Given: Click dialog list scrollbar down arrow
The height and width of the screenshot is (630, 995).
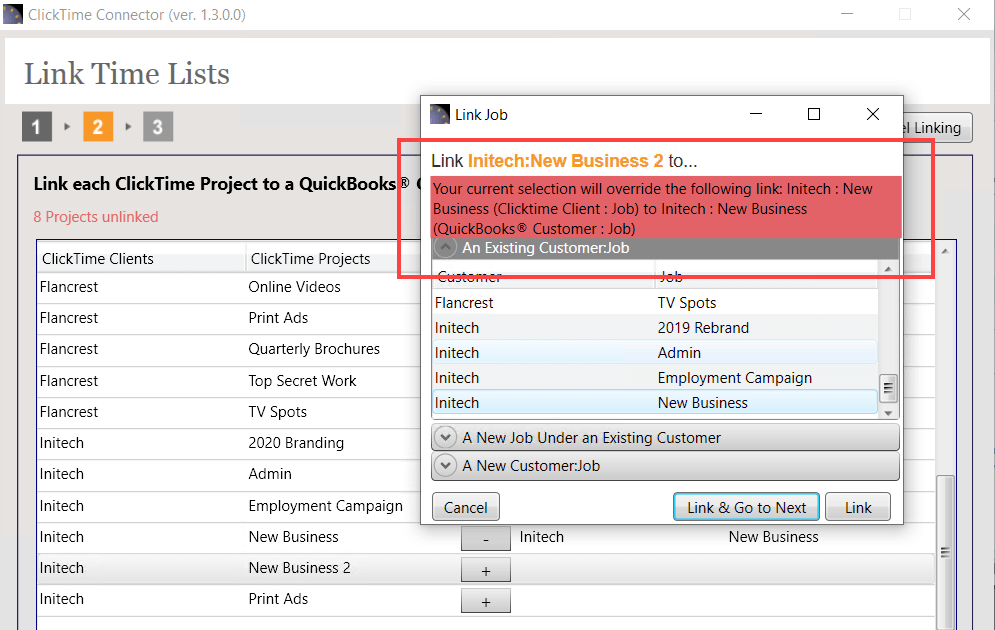Looking at the screenshot, I should coord(888,413).
